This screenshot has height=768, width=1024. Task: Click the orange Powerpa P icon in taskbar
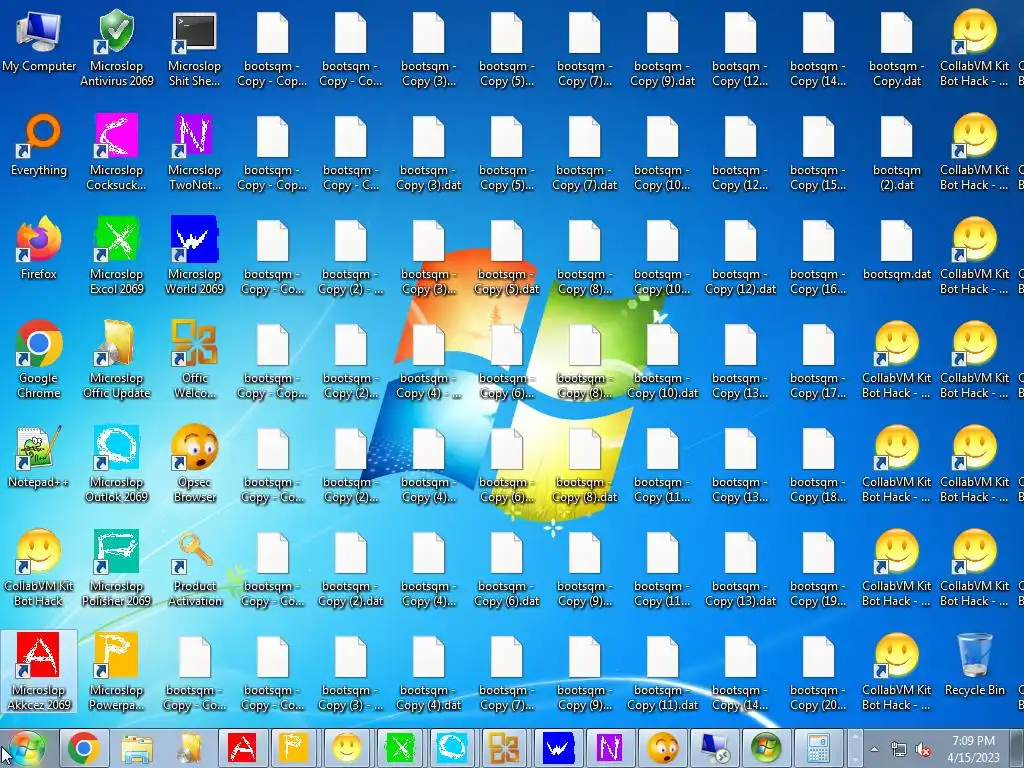(x=294, y=748)
